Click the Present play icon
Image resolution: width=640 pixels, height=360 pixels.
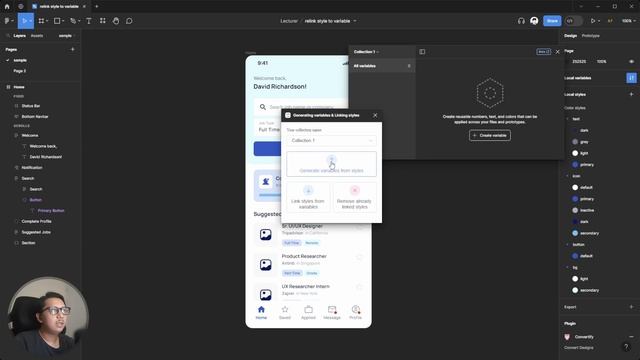click(x=593, y=21)
